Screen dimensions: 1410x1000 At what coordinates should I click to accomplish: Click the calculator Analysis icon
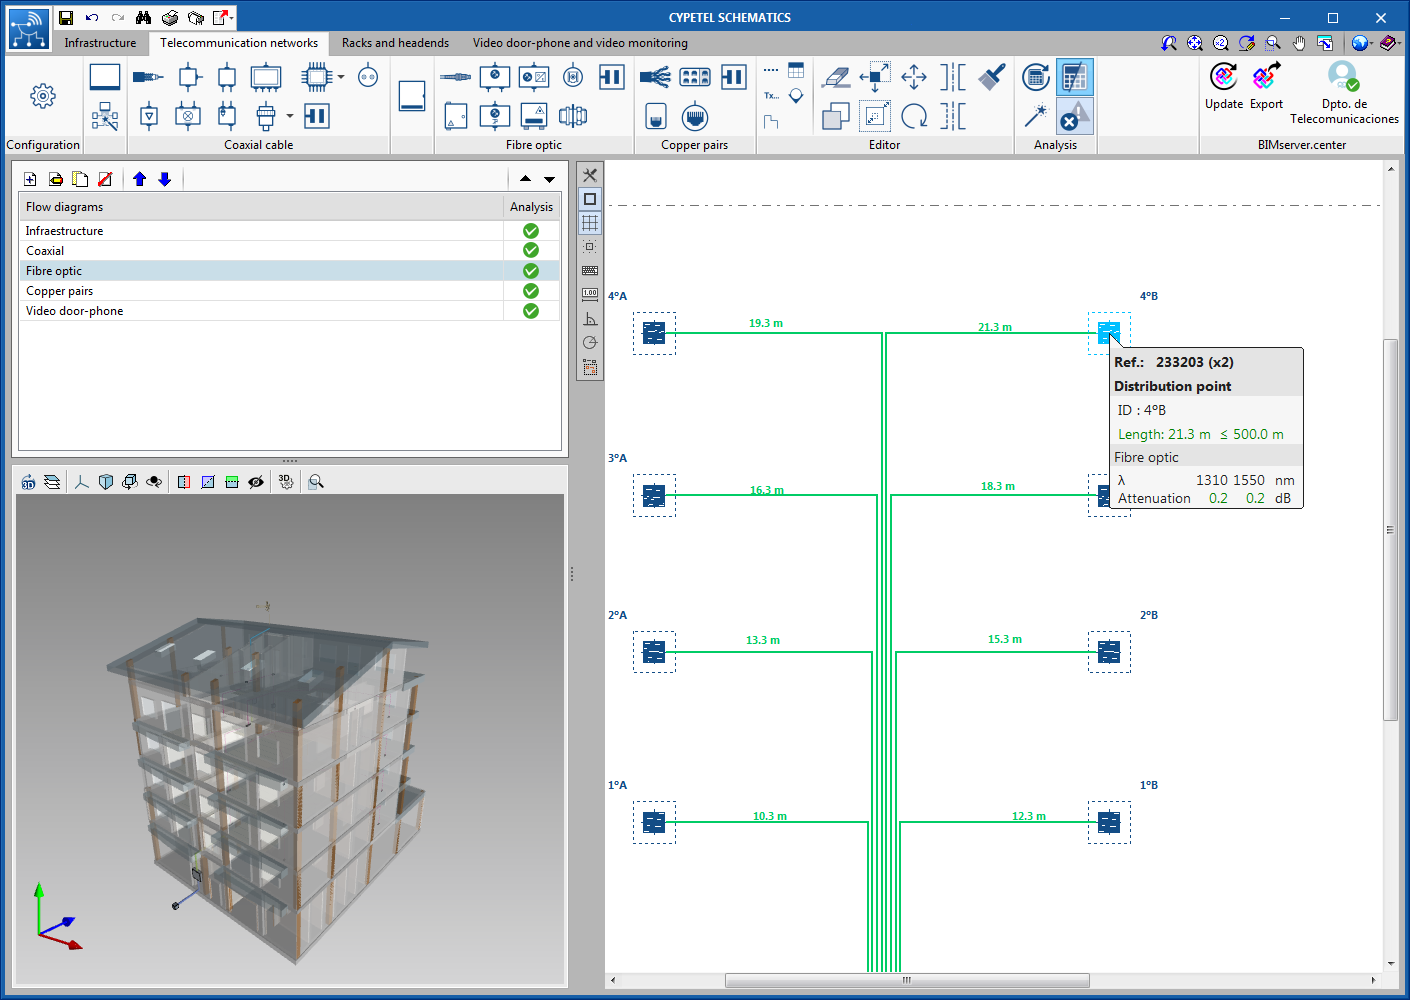pos(1036,77)
